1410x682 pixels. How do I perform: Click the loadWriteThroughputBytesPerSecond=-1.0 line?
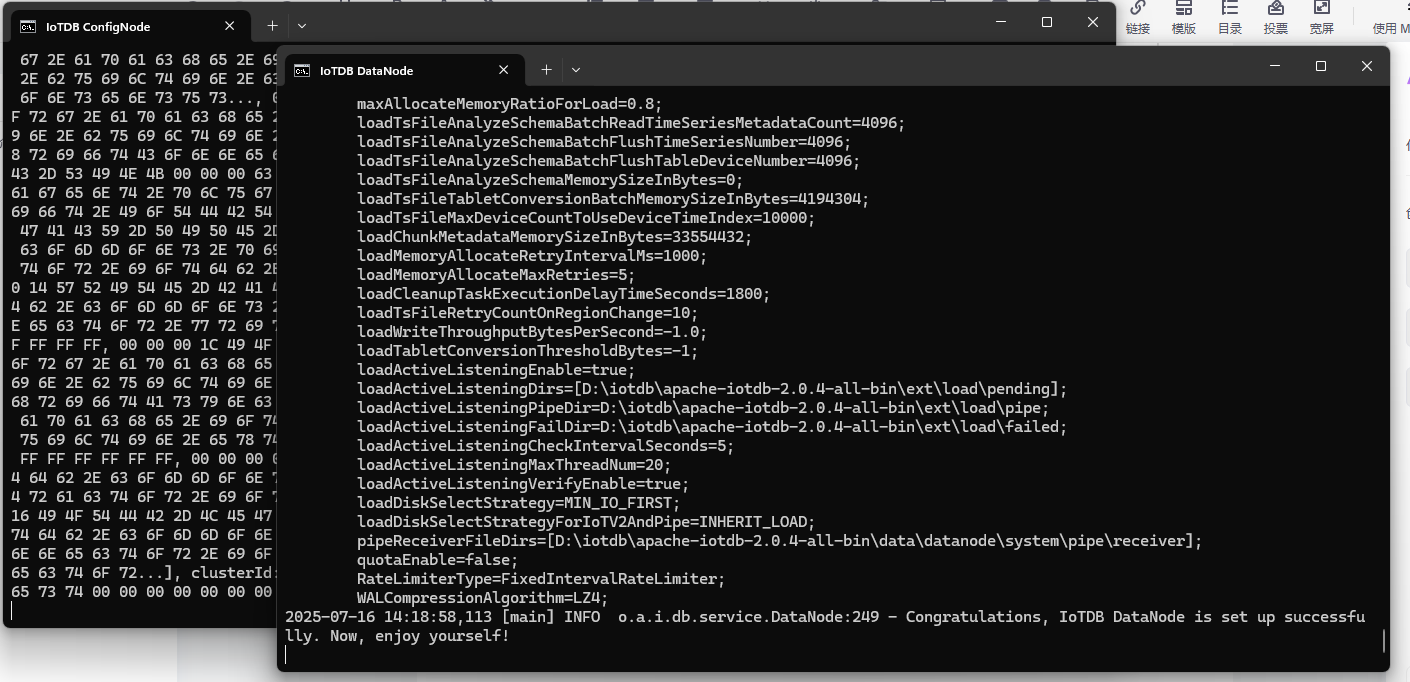(532, 332)
